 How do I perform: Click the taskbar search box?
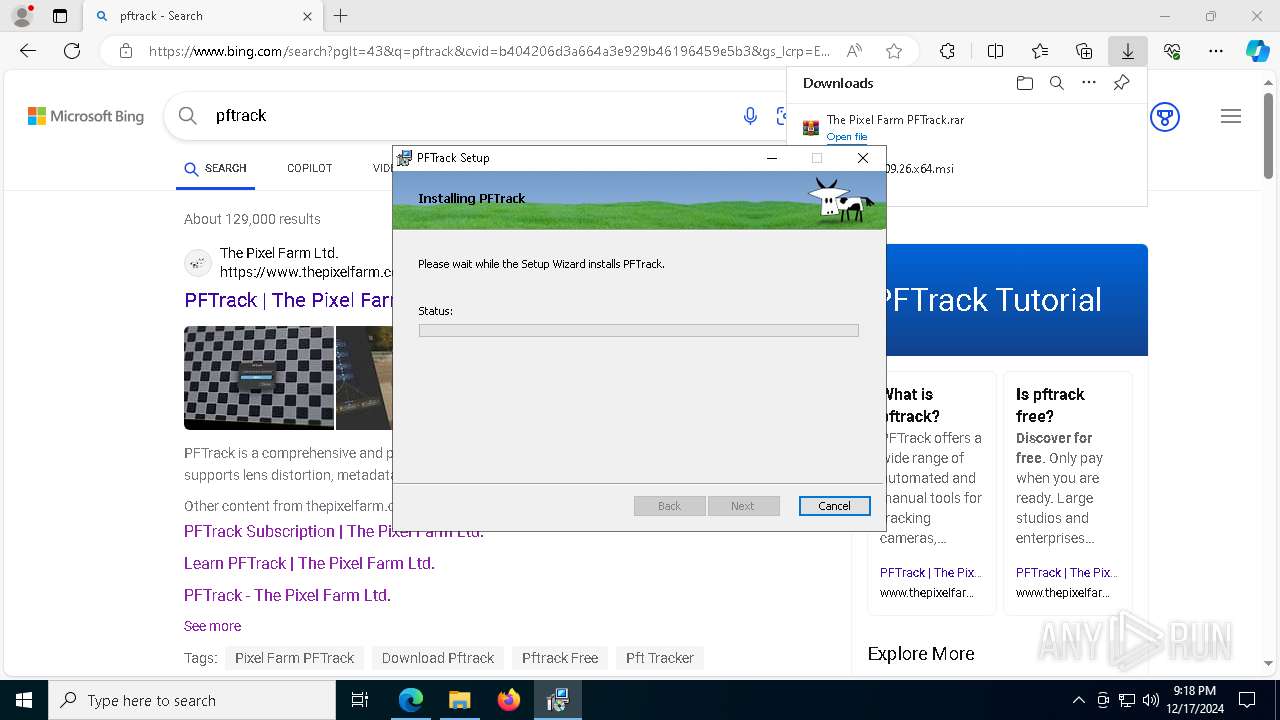192,700
